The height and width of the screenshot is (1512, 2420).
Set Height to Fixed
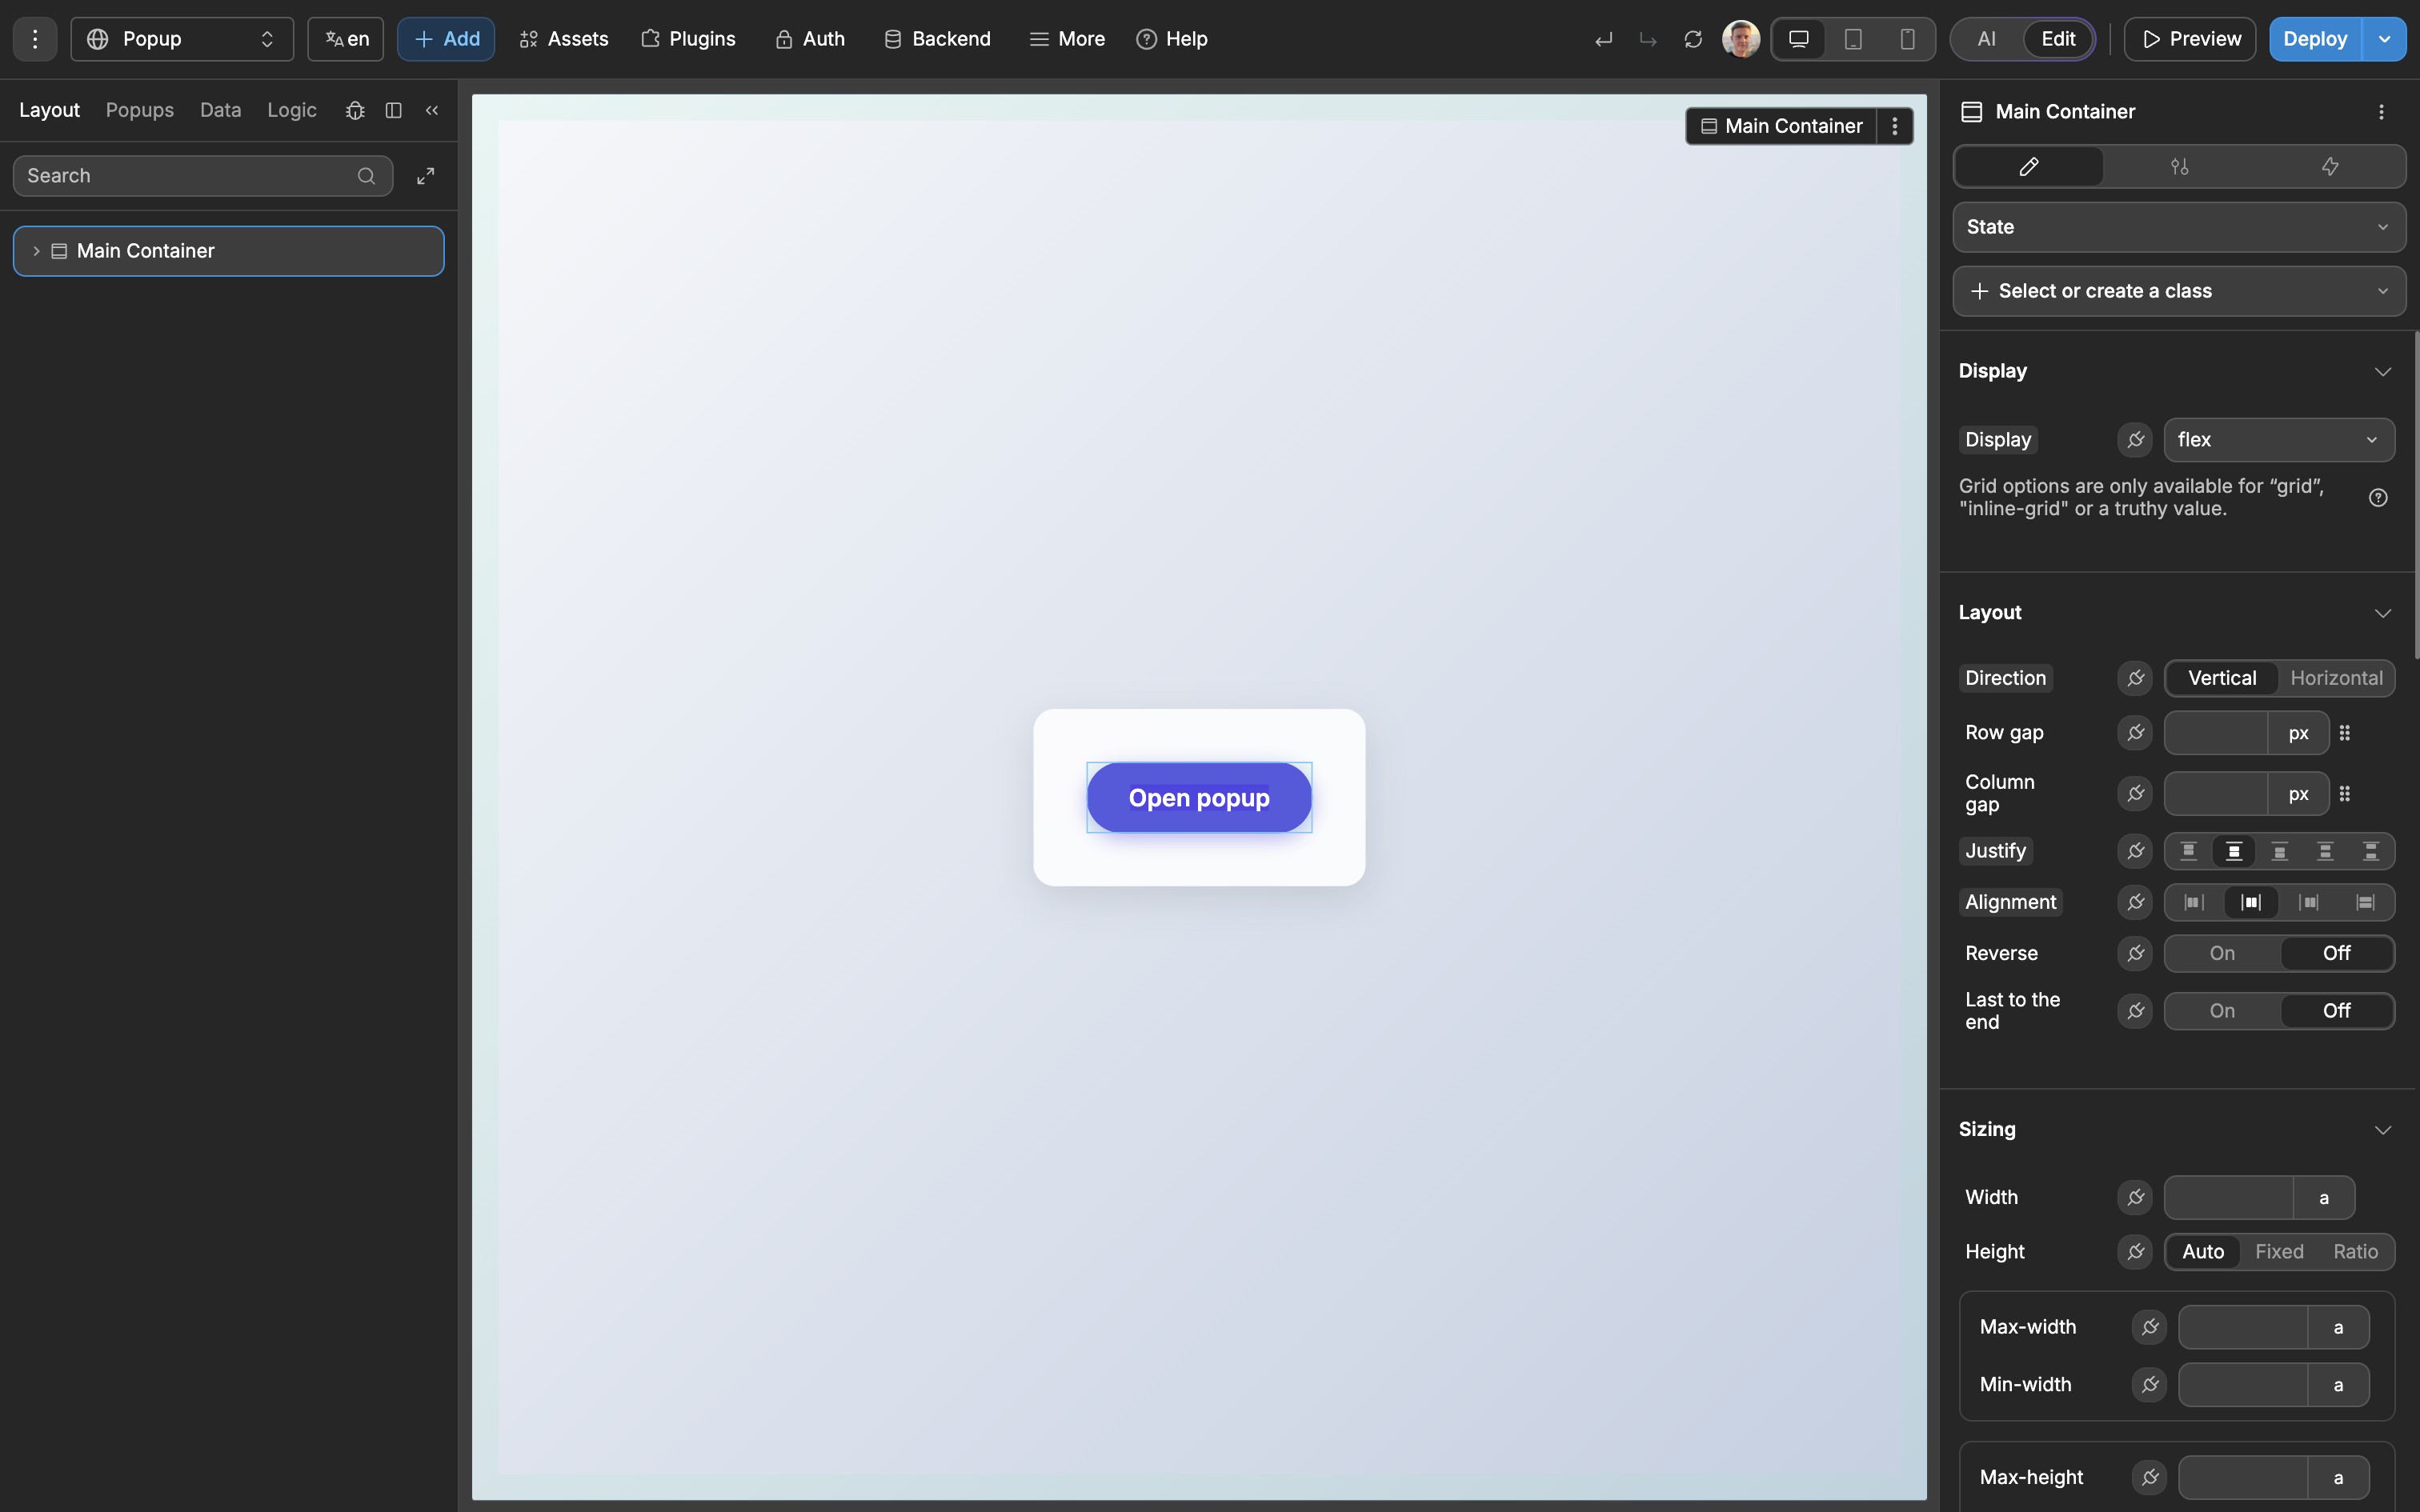click(2279, 1252)
